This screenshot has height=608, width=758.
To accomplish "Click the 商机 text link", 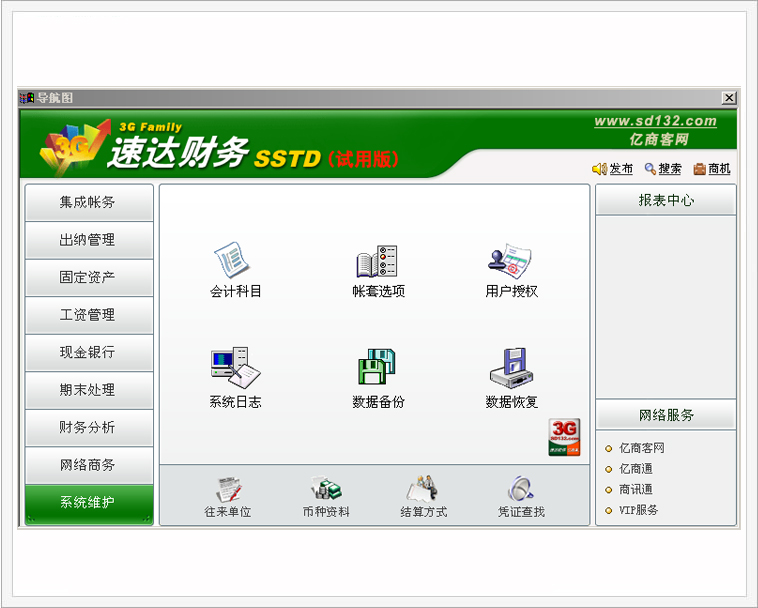I will click(719, 169).
